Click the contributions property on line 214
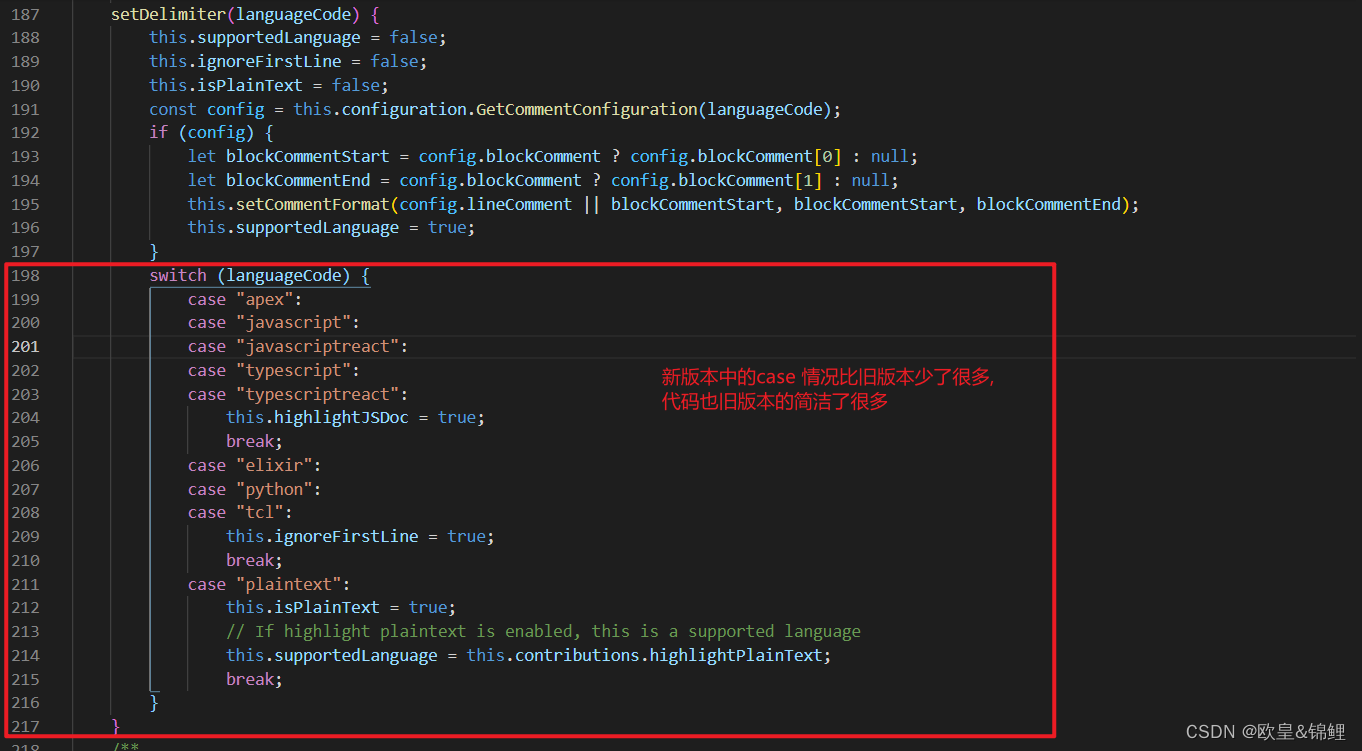Image resolution: width=1362 pixels, height=751 pixels. coord(576,656)
